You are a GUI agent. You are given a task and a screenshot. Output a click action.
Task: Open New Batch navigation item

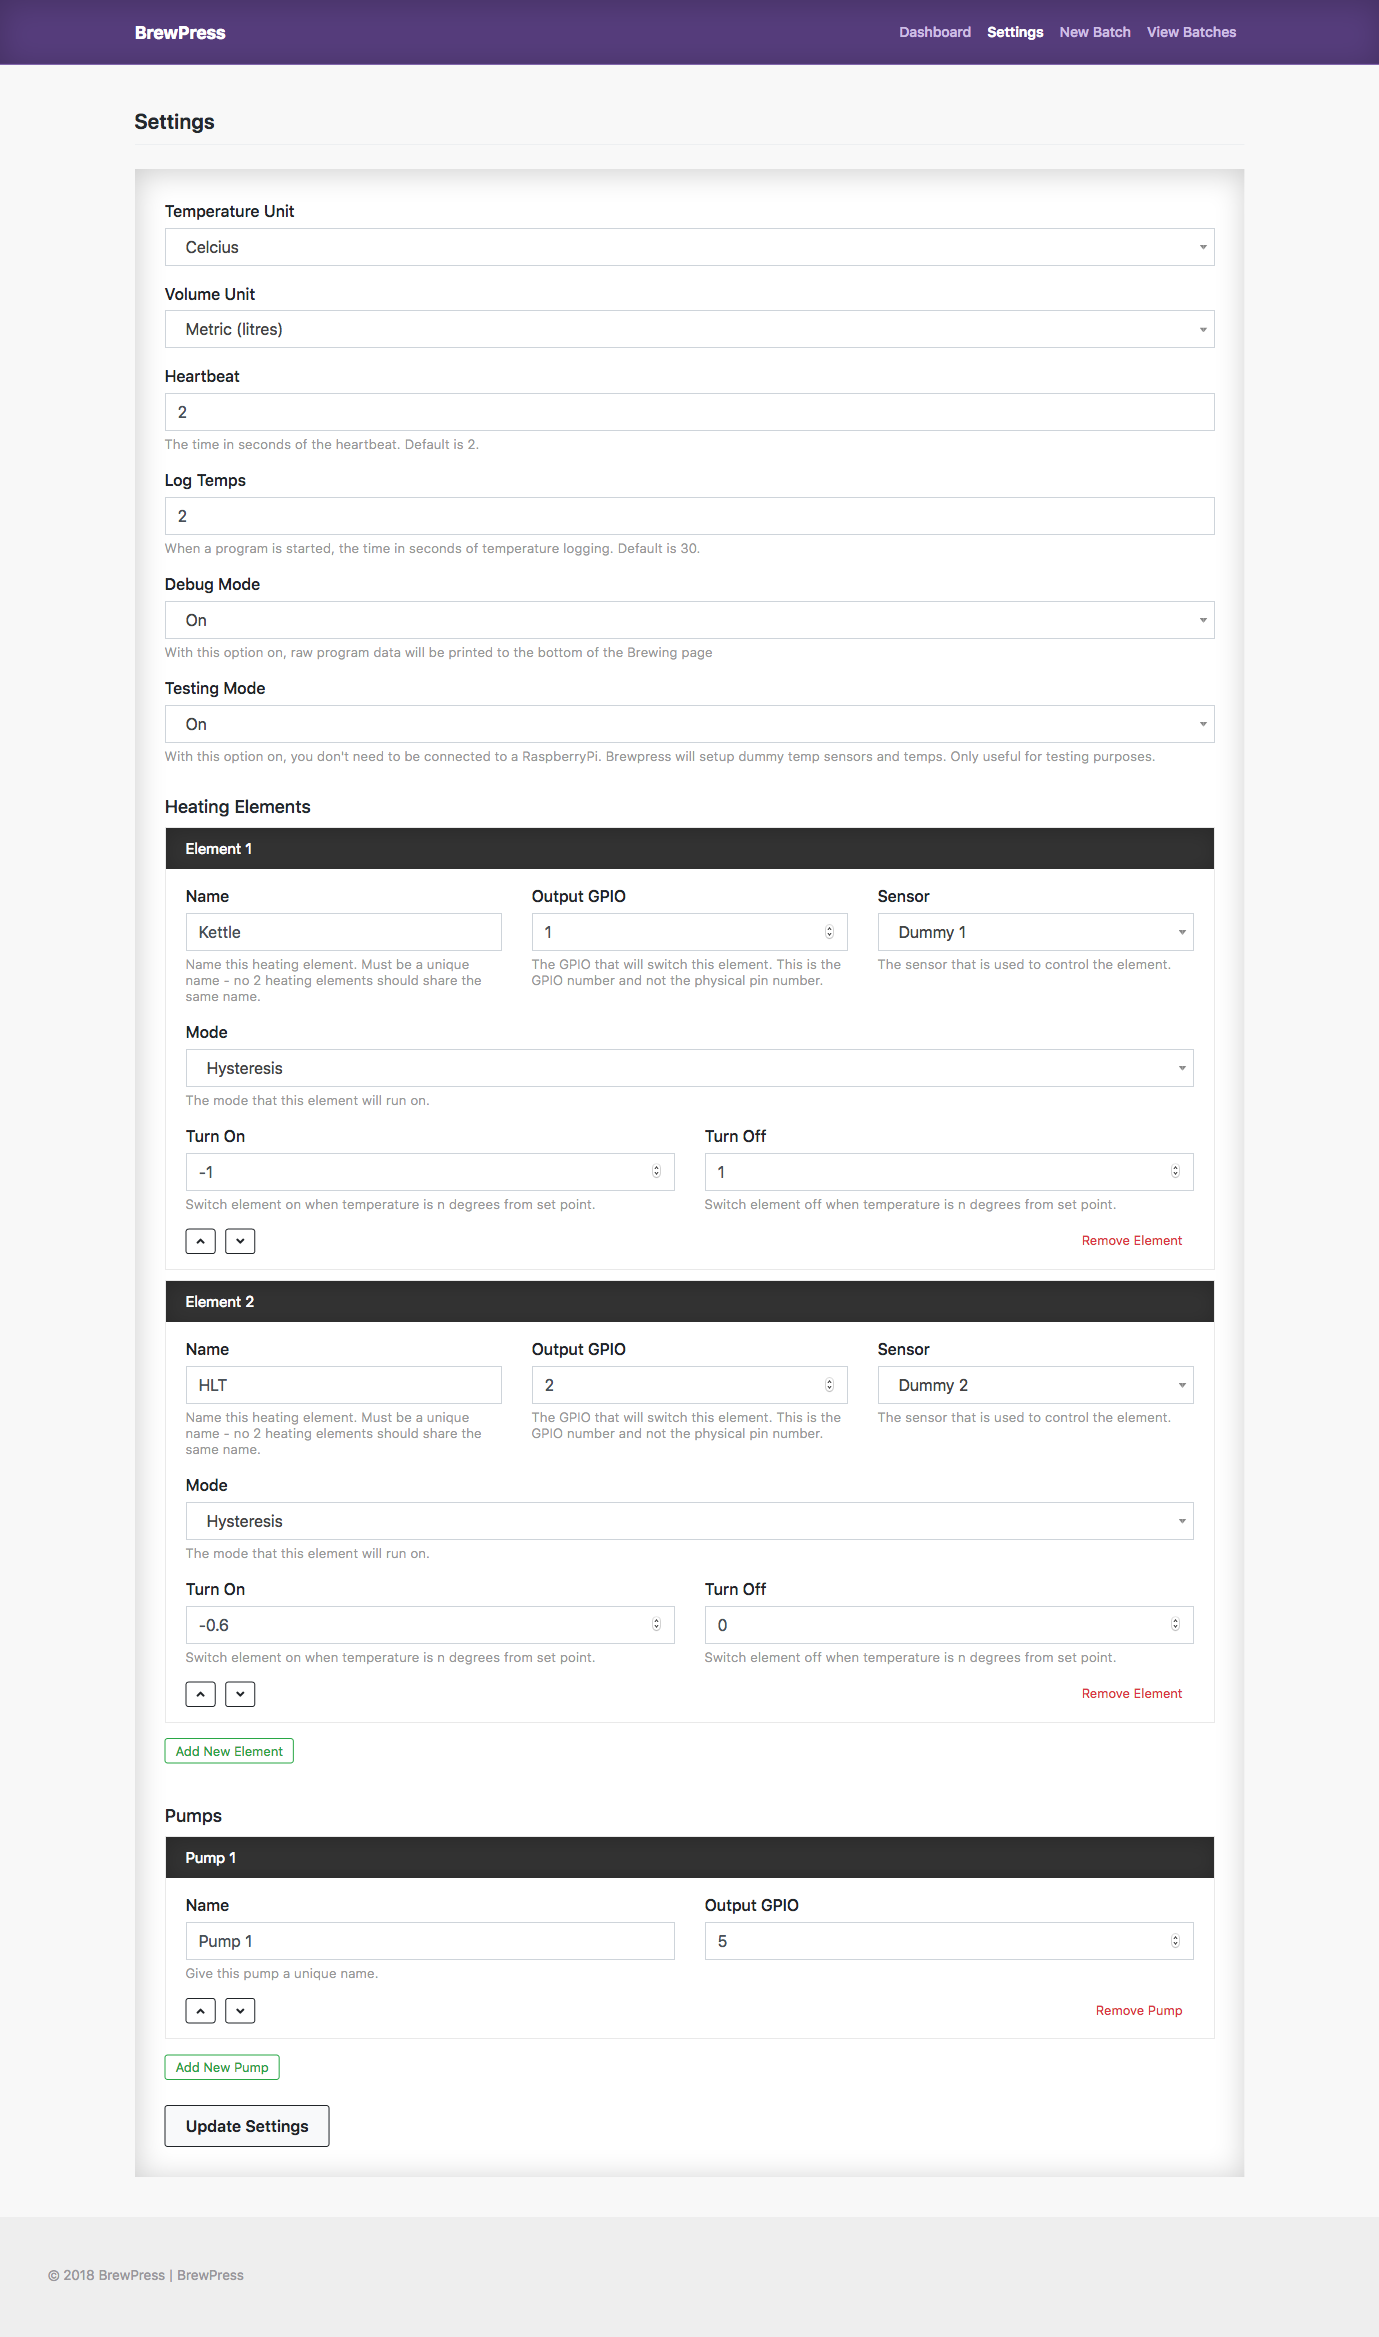pos(1095,32)
